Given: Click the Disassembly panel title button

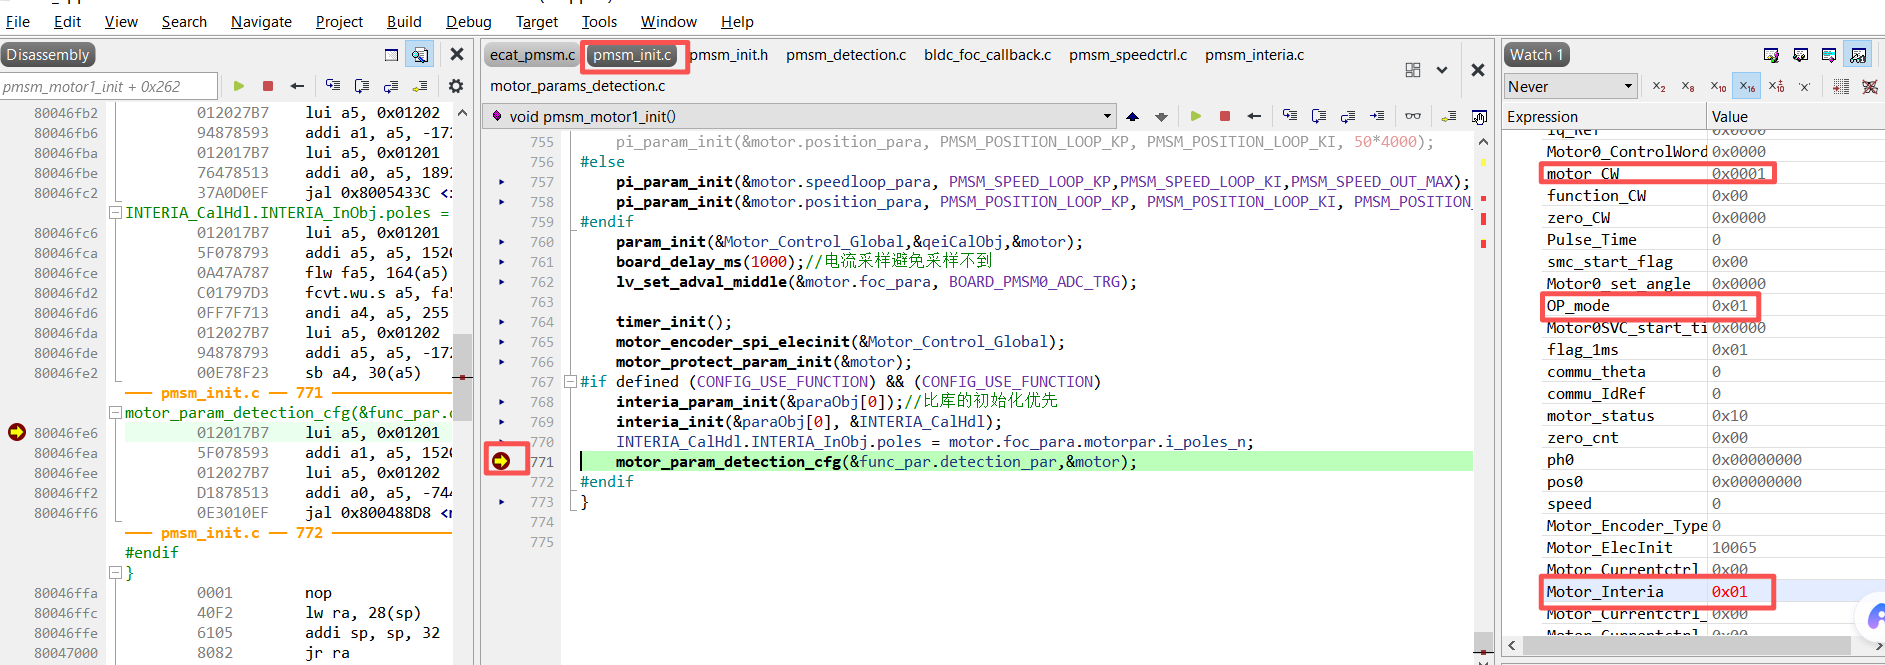Looking at the screenshot, I should pos(48,55).
